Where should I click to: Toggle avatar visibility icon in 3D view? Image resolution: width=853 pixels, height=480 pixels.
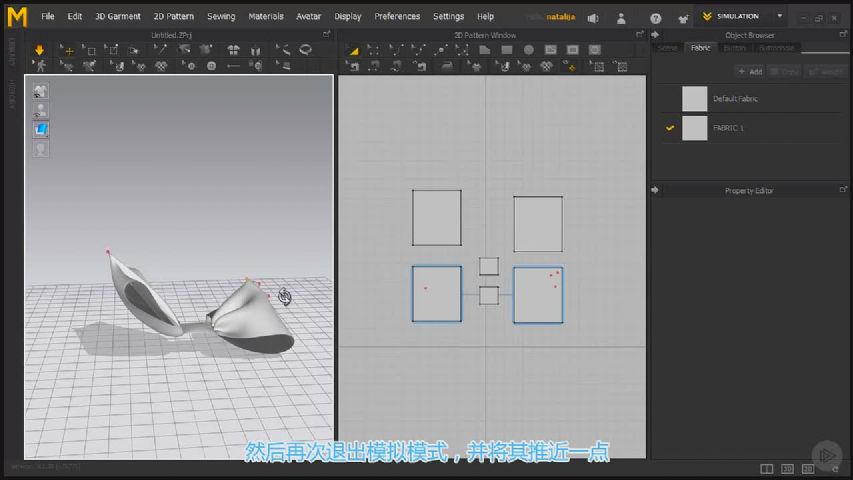[40, 110]
